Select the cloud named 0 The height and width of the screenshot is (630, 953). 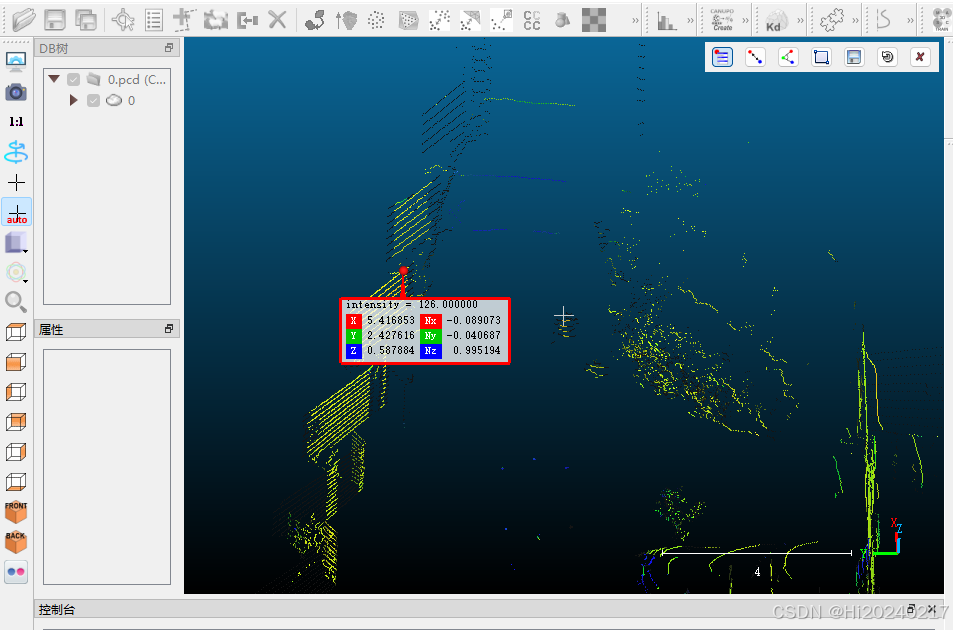tap(131, 100)
